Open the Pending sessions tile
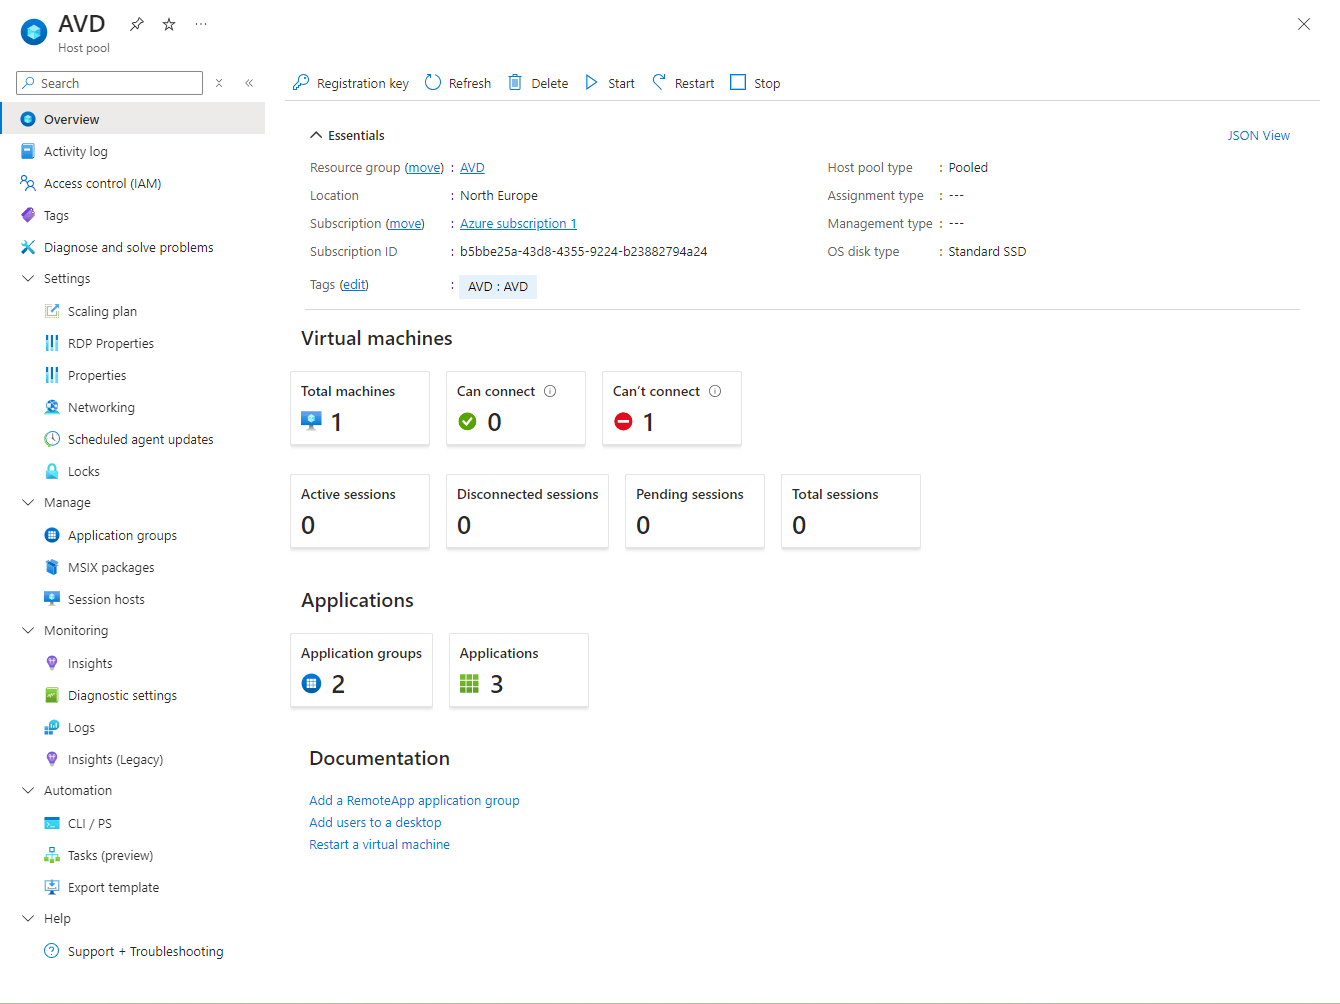Image resolution: width=1340 pixels, height=1004 pixels. coord(695,511)
